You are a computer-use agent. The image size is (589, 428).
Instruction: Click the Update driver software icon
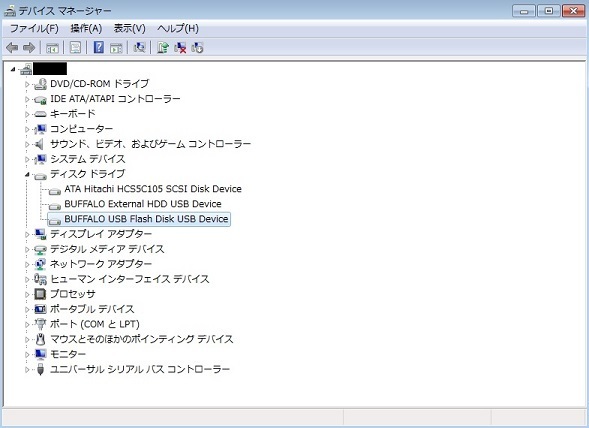click(x=163, y=48)
